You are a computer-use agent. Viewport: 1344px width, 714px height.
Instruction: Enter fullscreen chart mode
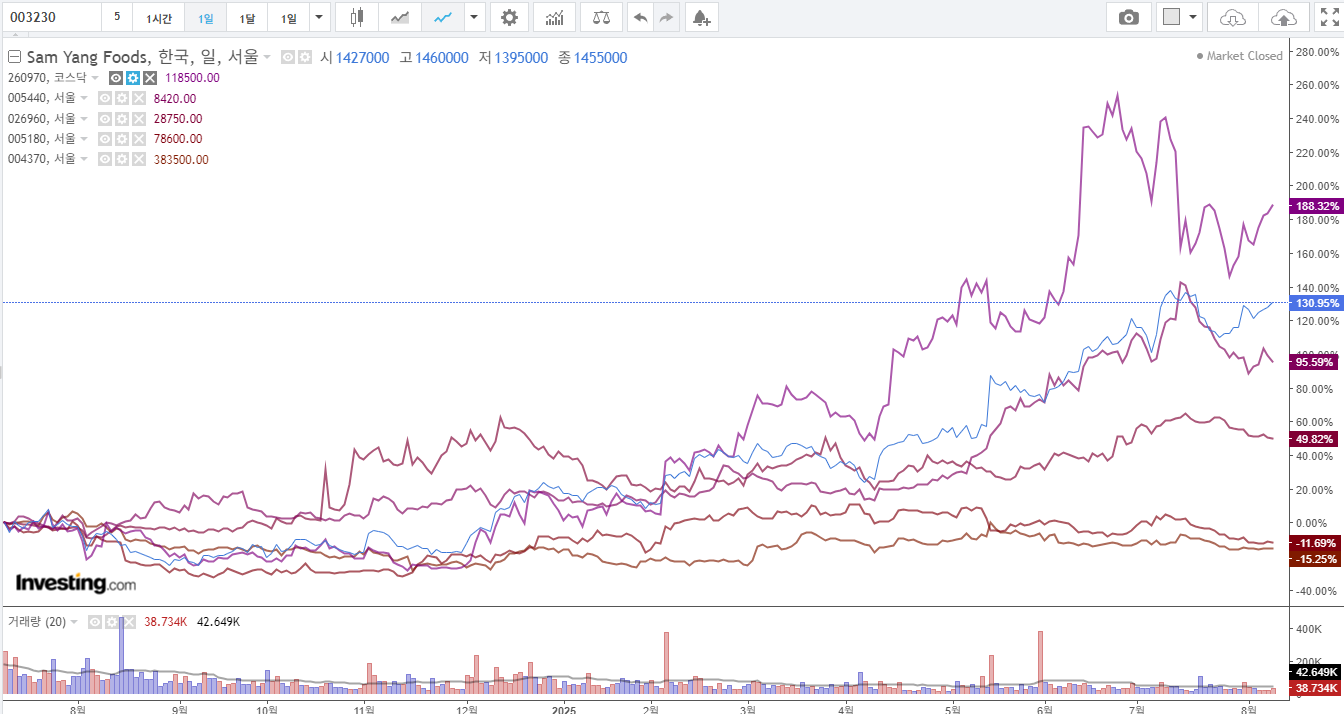tap(1329, 17)
